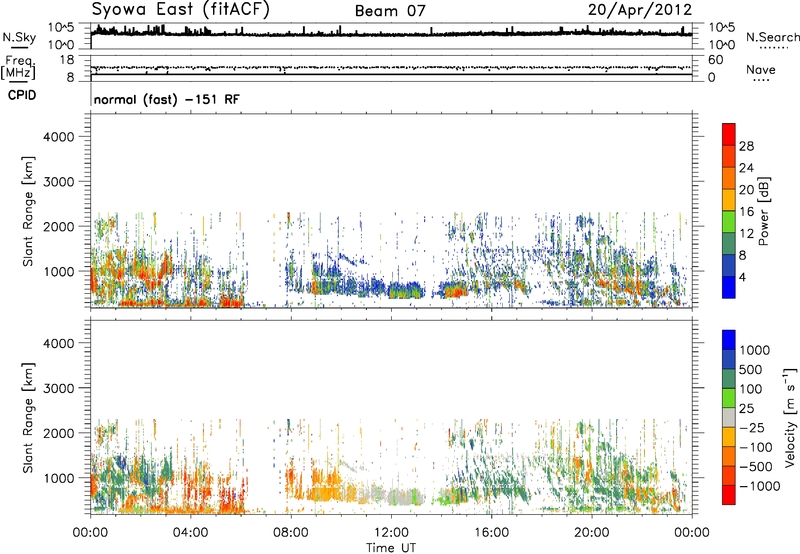Pick the light green 12–16 dB power swatch
Screen dimensions: 800x554
coord(729,222)
